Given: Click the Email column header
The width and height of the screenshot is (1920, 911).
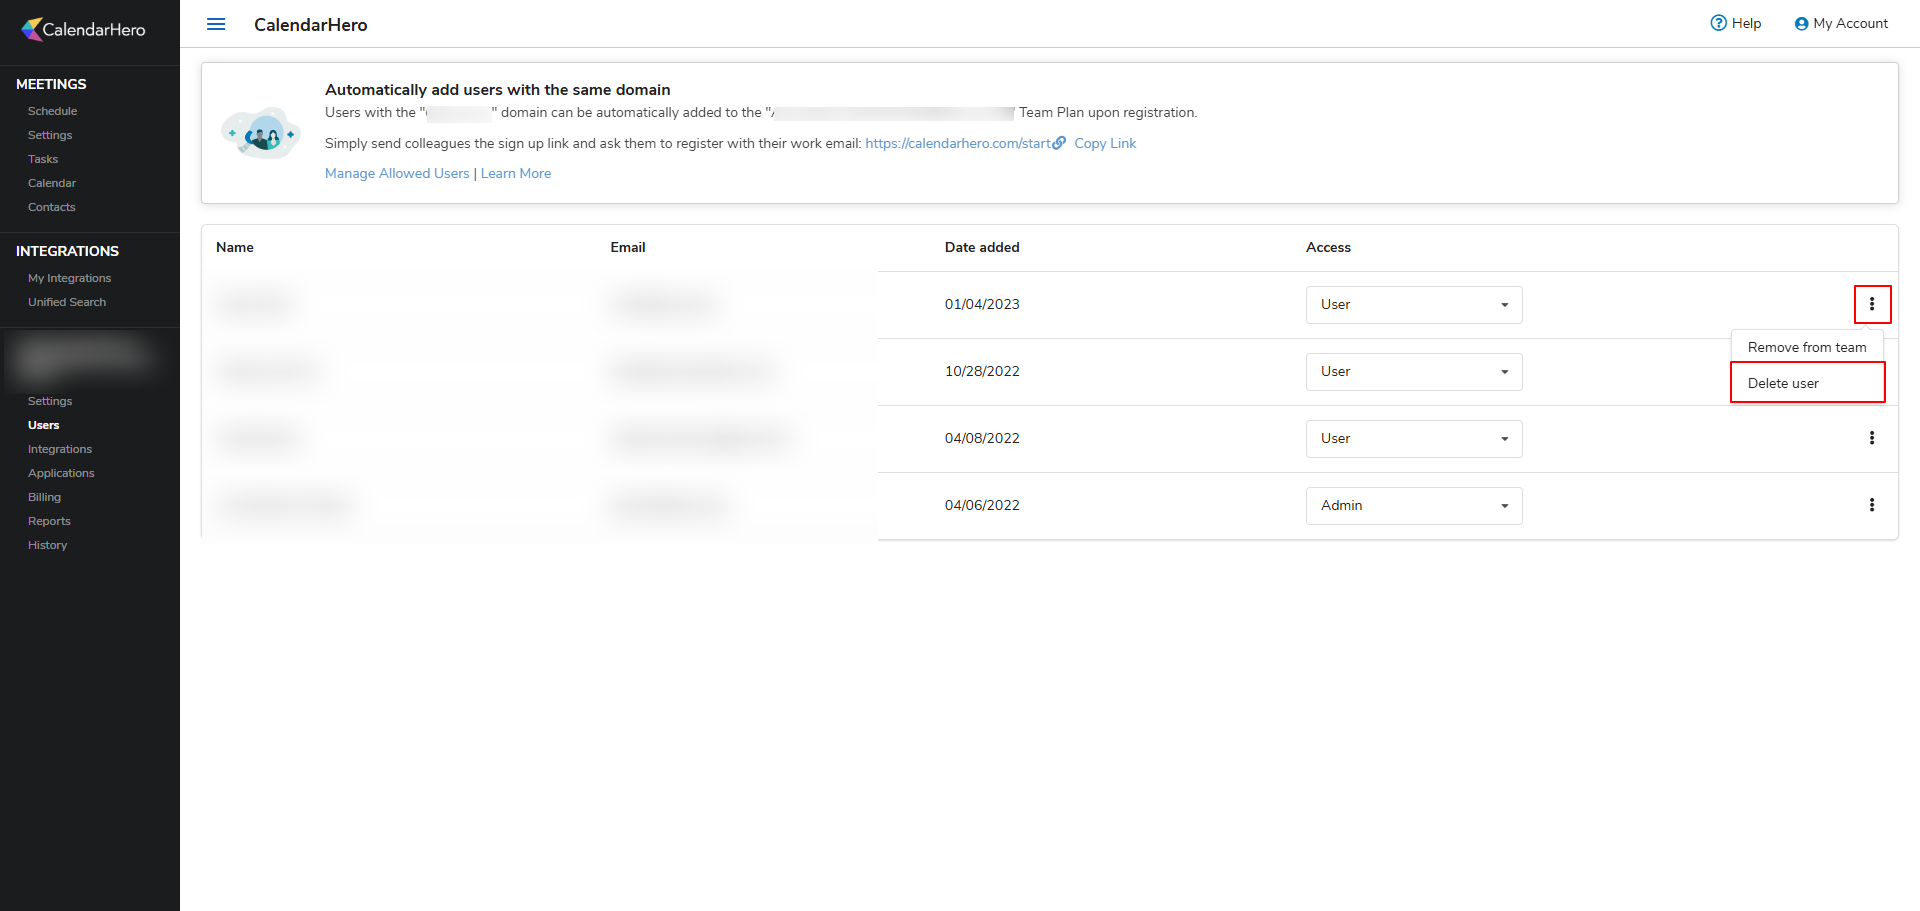Looking at the screenshot, I should 628,247.
